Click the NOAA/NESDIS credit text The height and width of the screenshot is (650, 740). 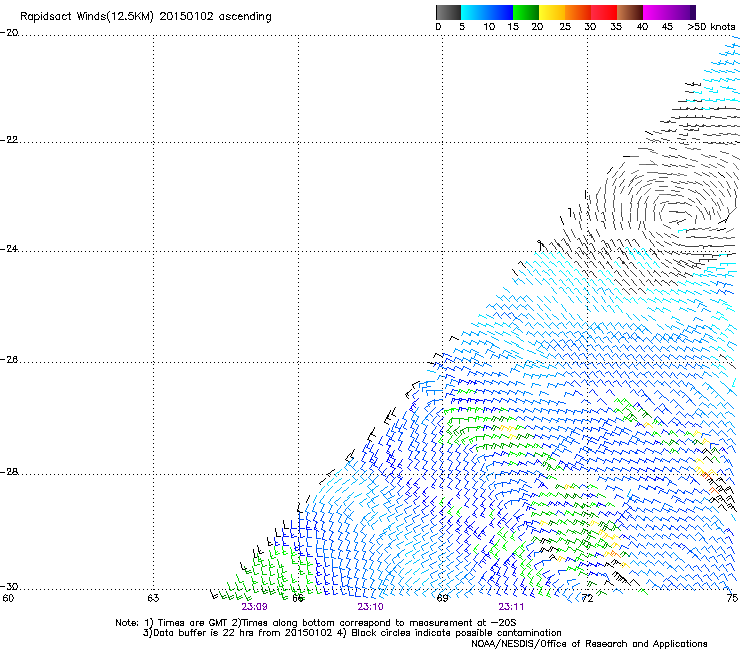pyautogui.click(x=589, y=644)
